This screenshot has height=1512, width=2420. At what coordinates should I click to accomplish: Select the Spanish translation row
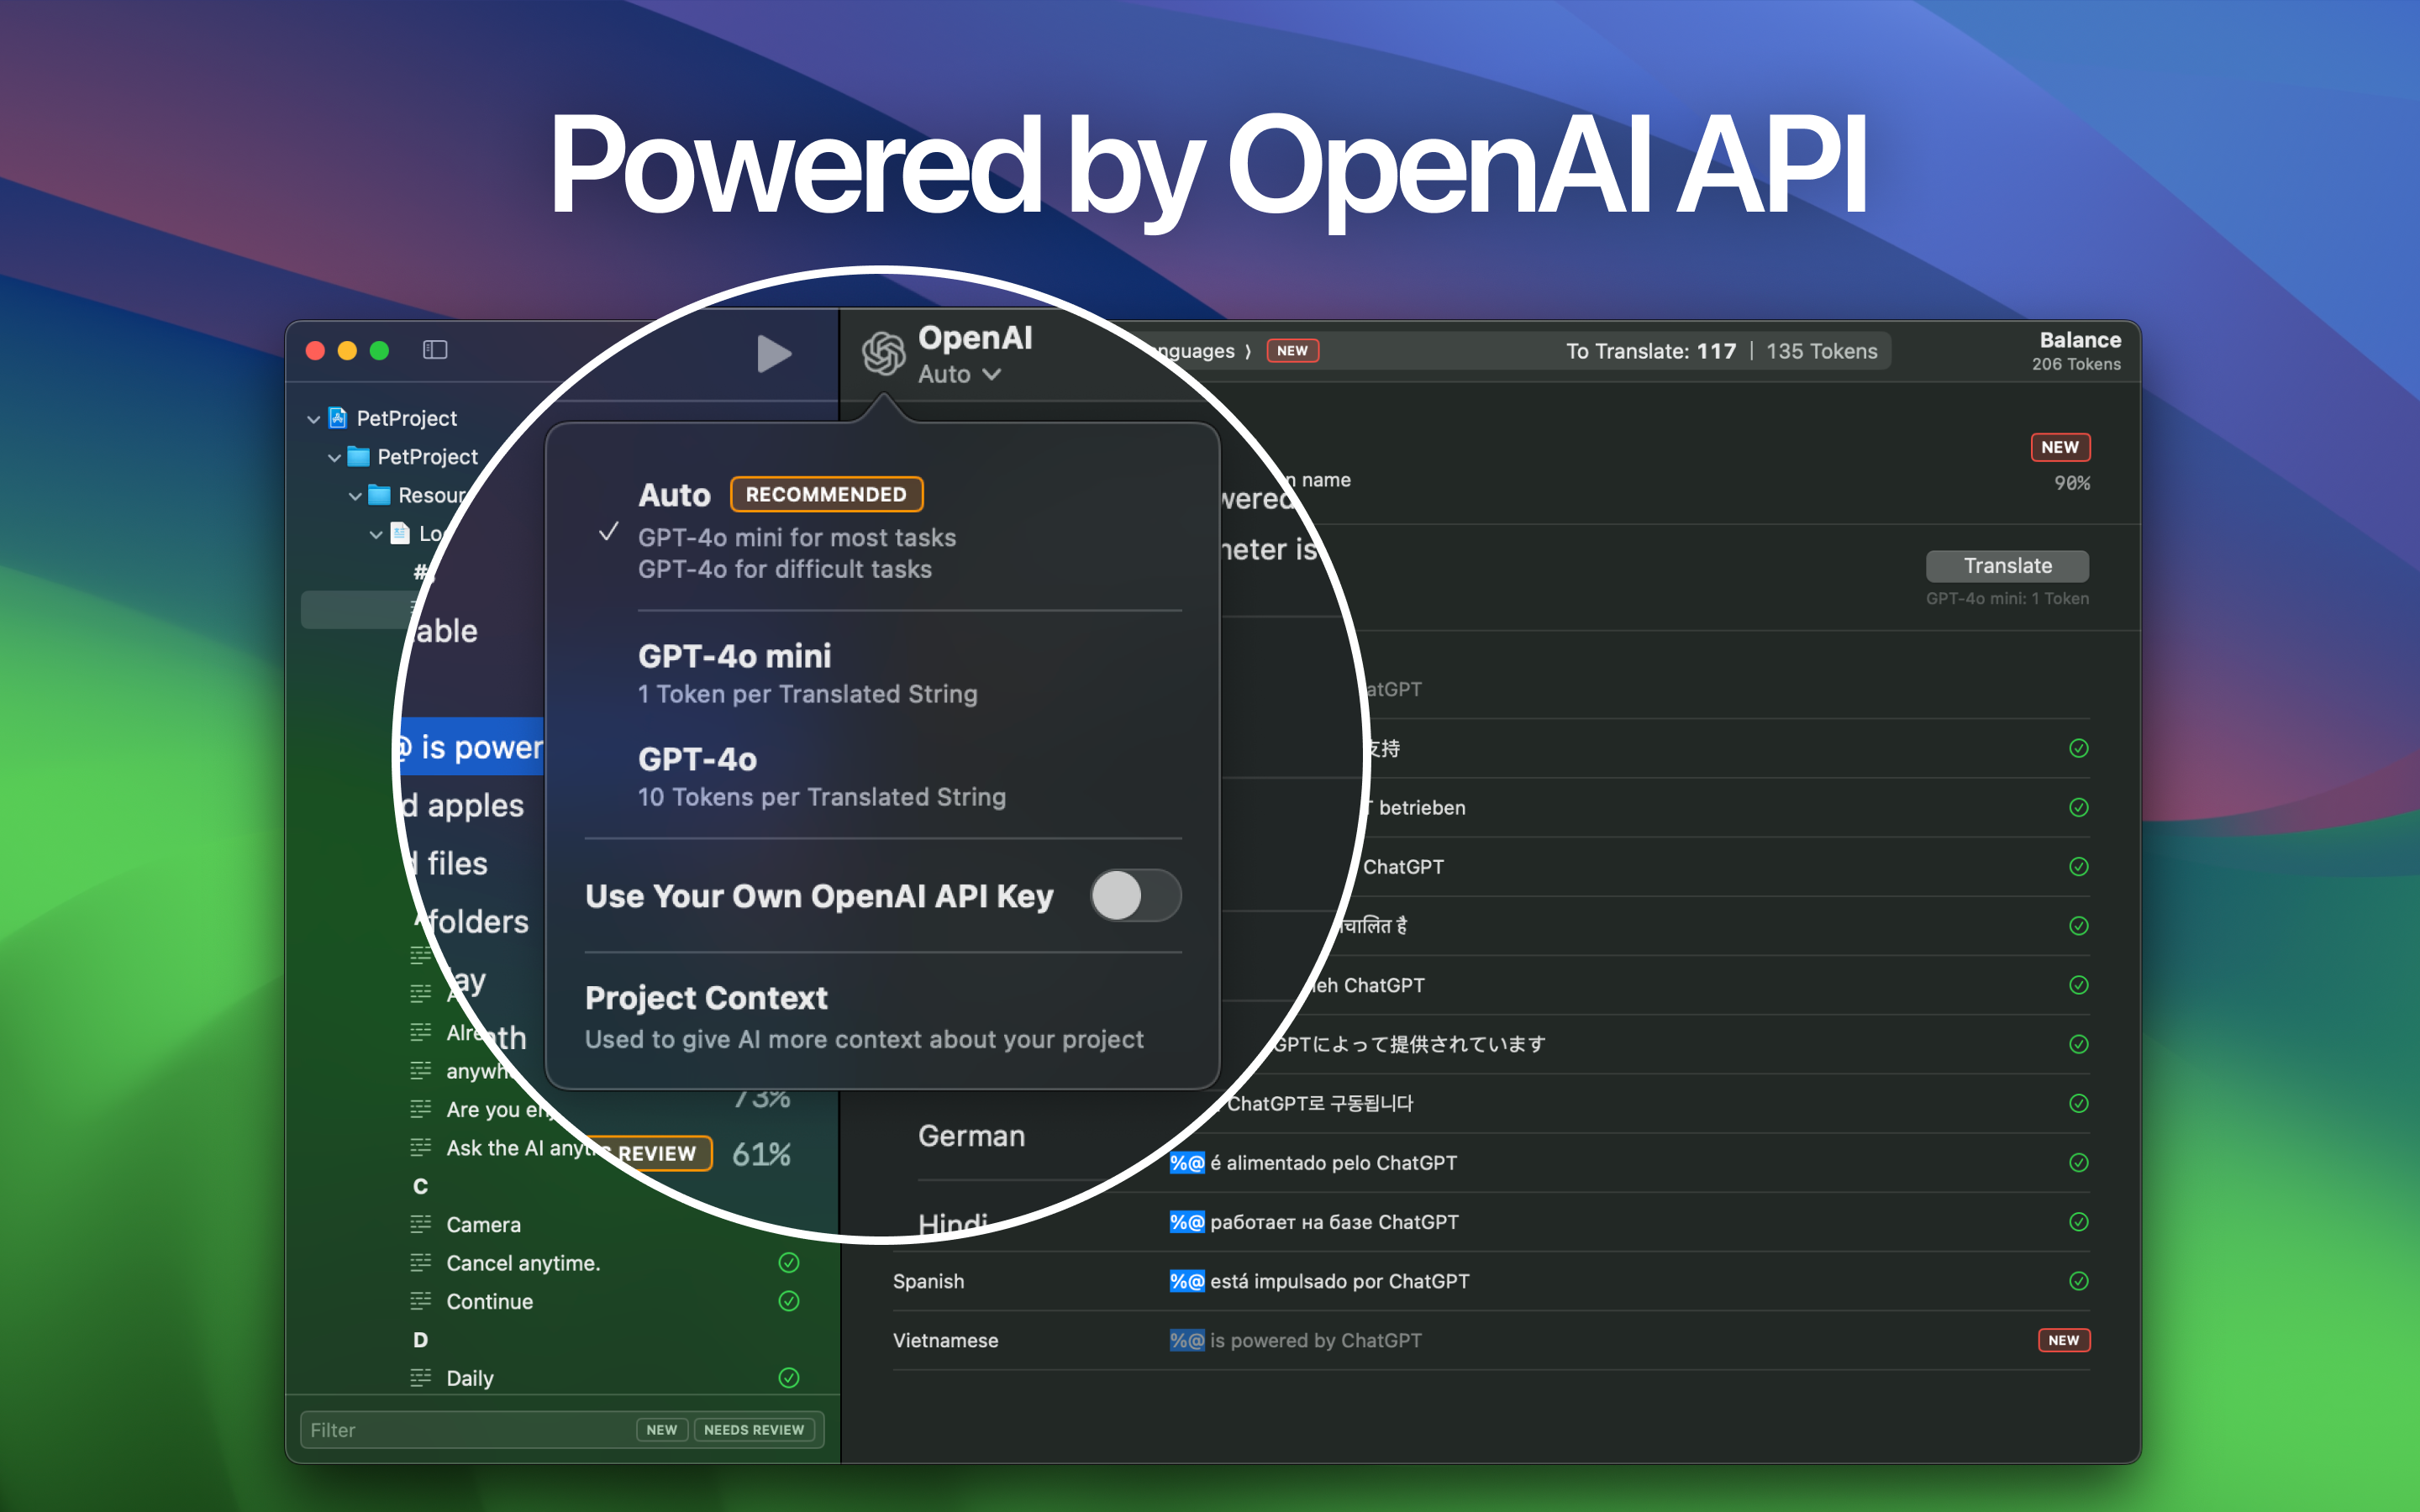point(1491,1281)
